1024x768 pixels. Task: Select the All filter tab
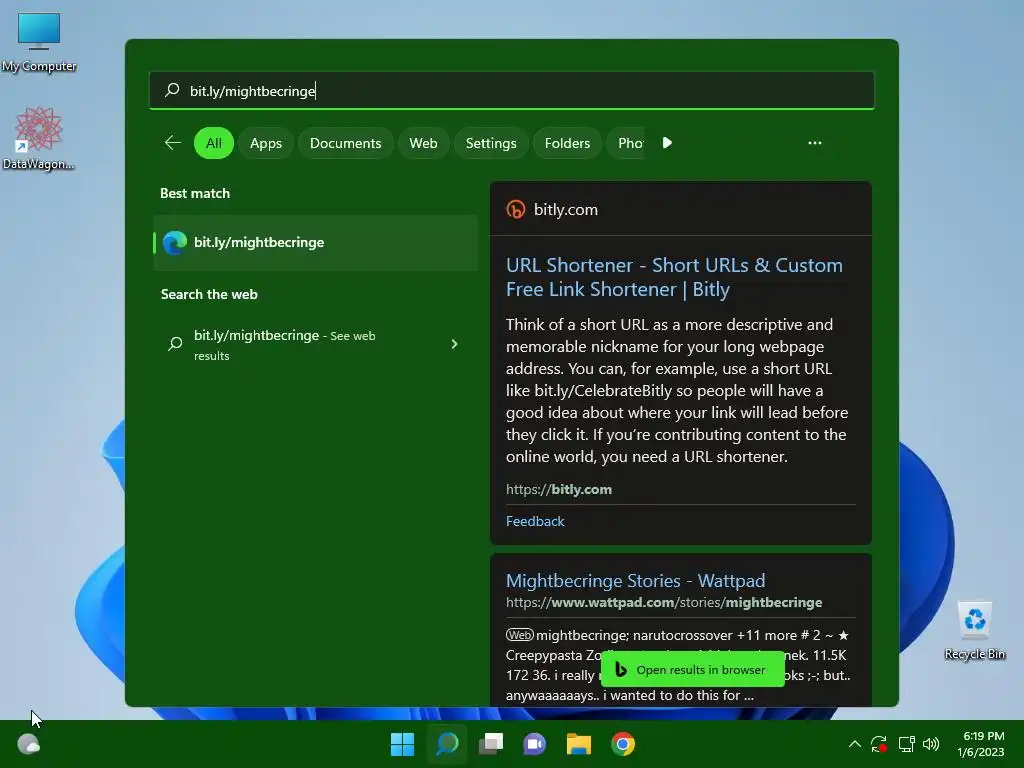tap(214, 143)
